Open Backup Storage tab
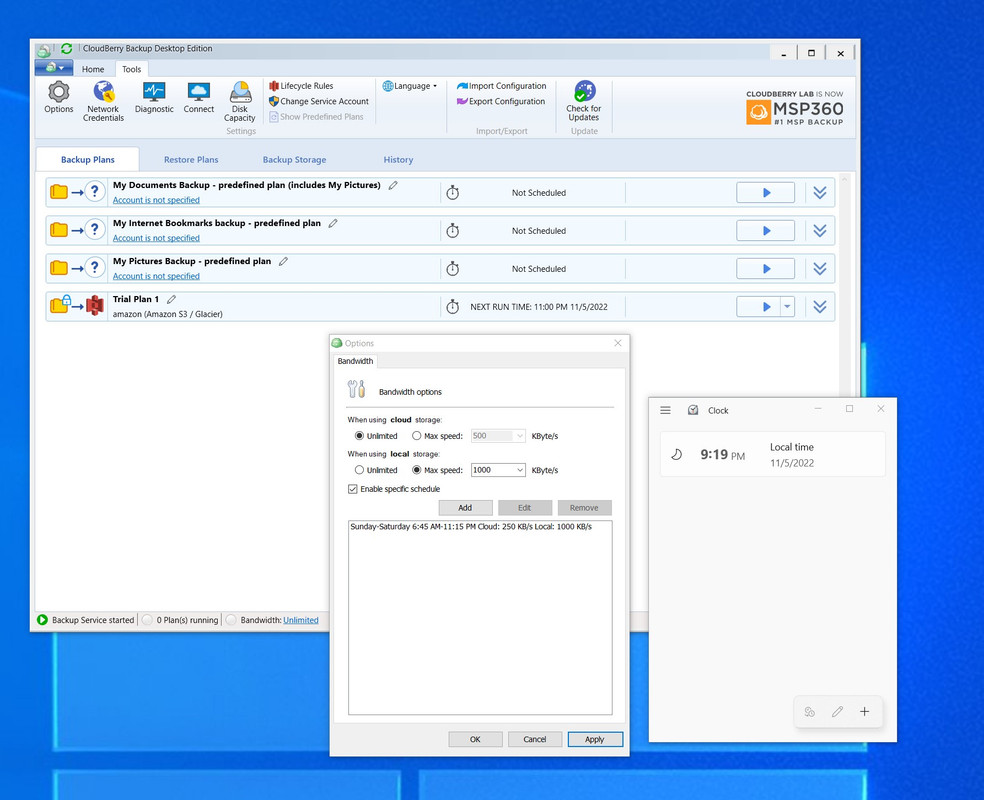The height and width of the screenshot is (800, 984). [294, 159]
